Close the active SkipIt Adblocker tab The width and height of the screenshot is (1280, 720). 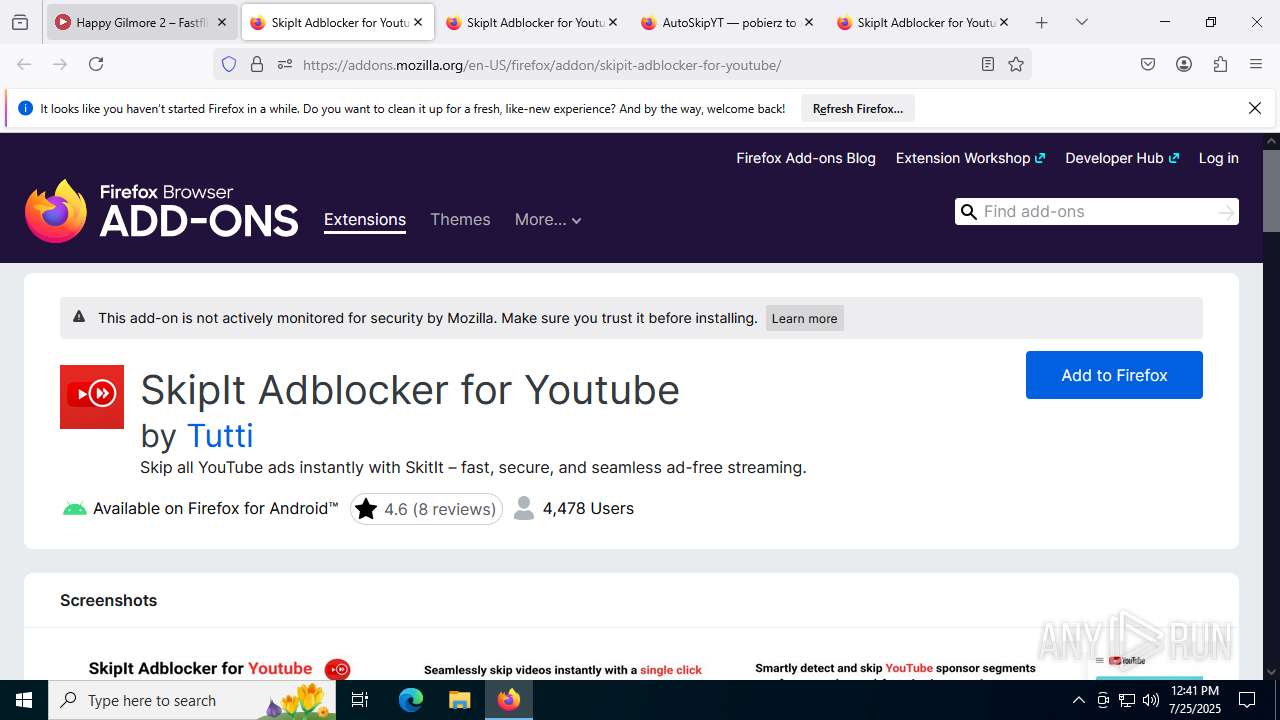(x=418, y=22)
